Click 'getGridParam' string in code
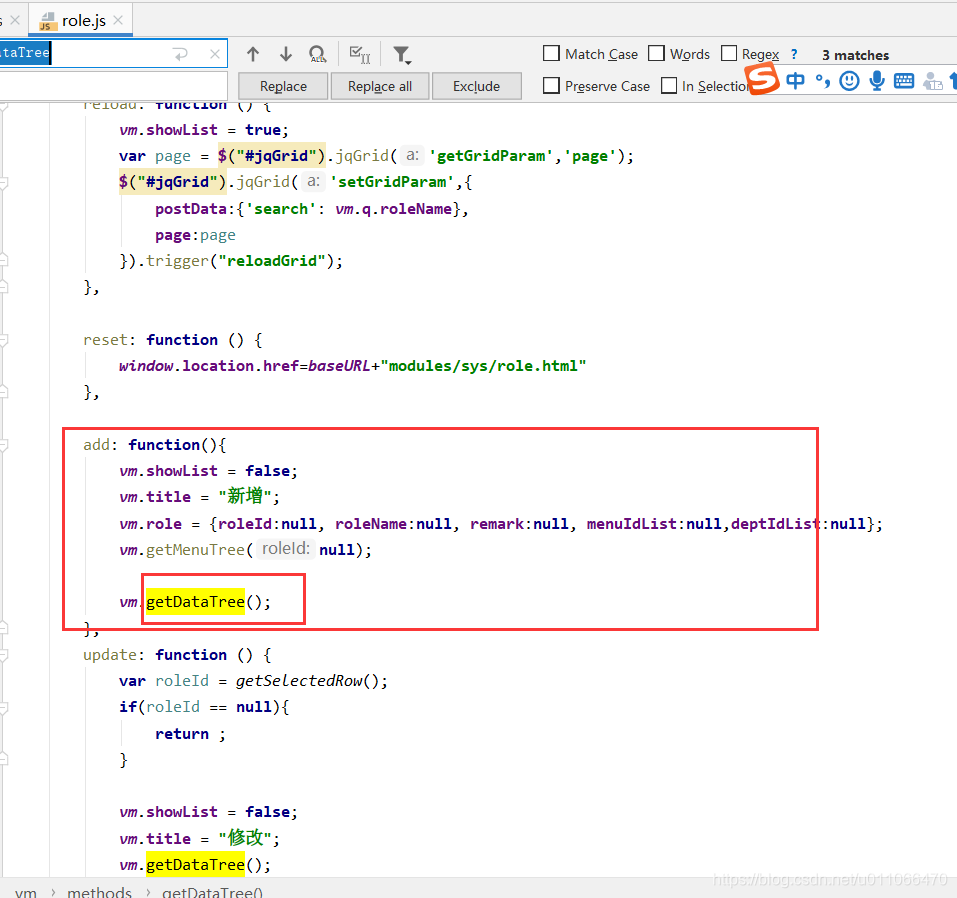This screenshot has width=957, height=898. [x=491, y=156]
